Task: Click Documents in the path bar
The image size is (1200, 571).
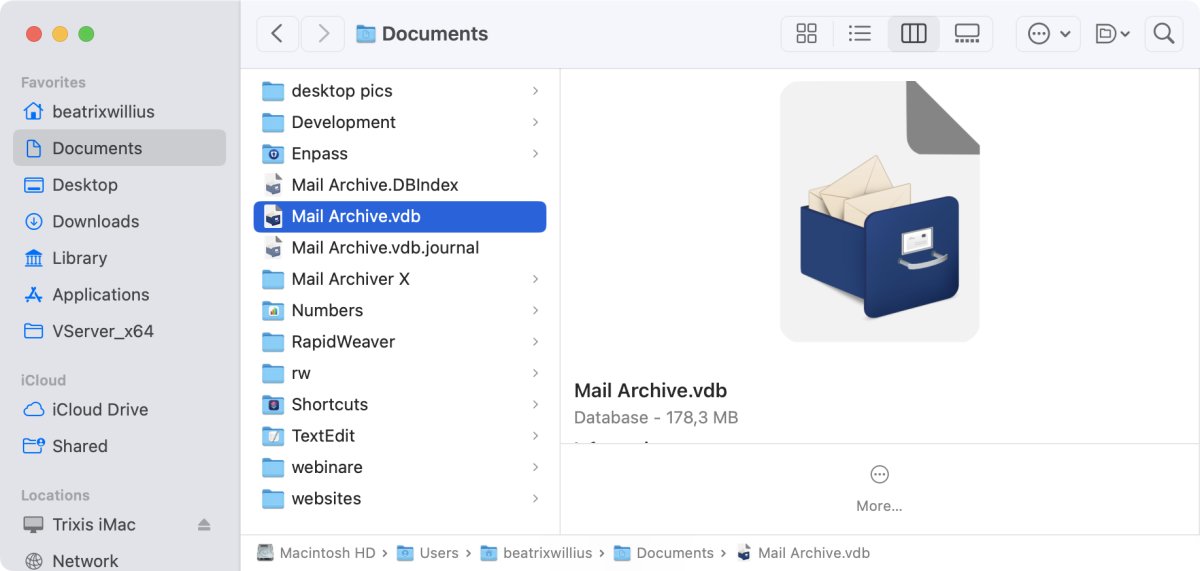Action: [664, 553]
